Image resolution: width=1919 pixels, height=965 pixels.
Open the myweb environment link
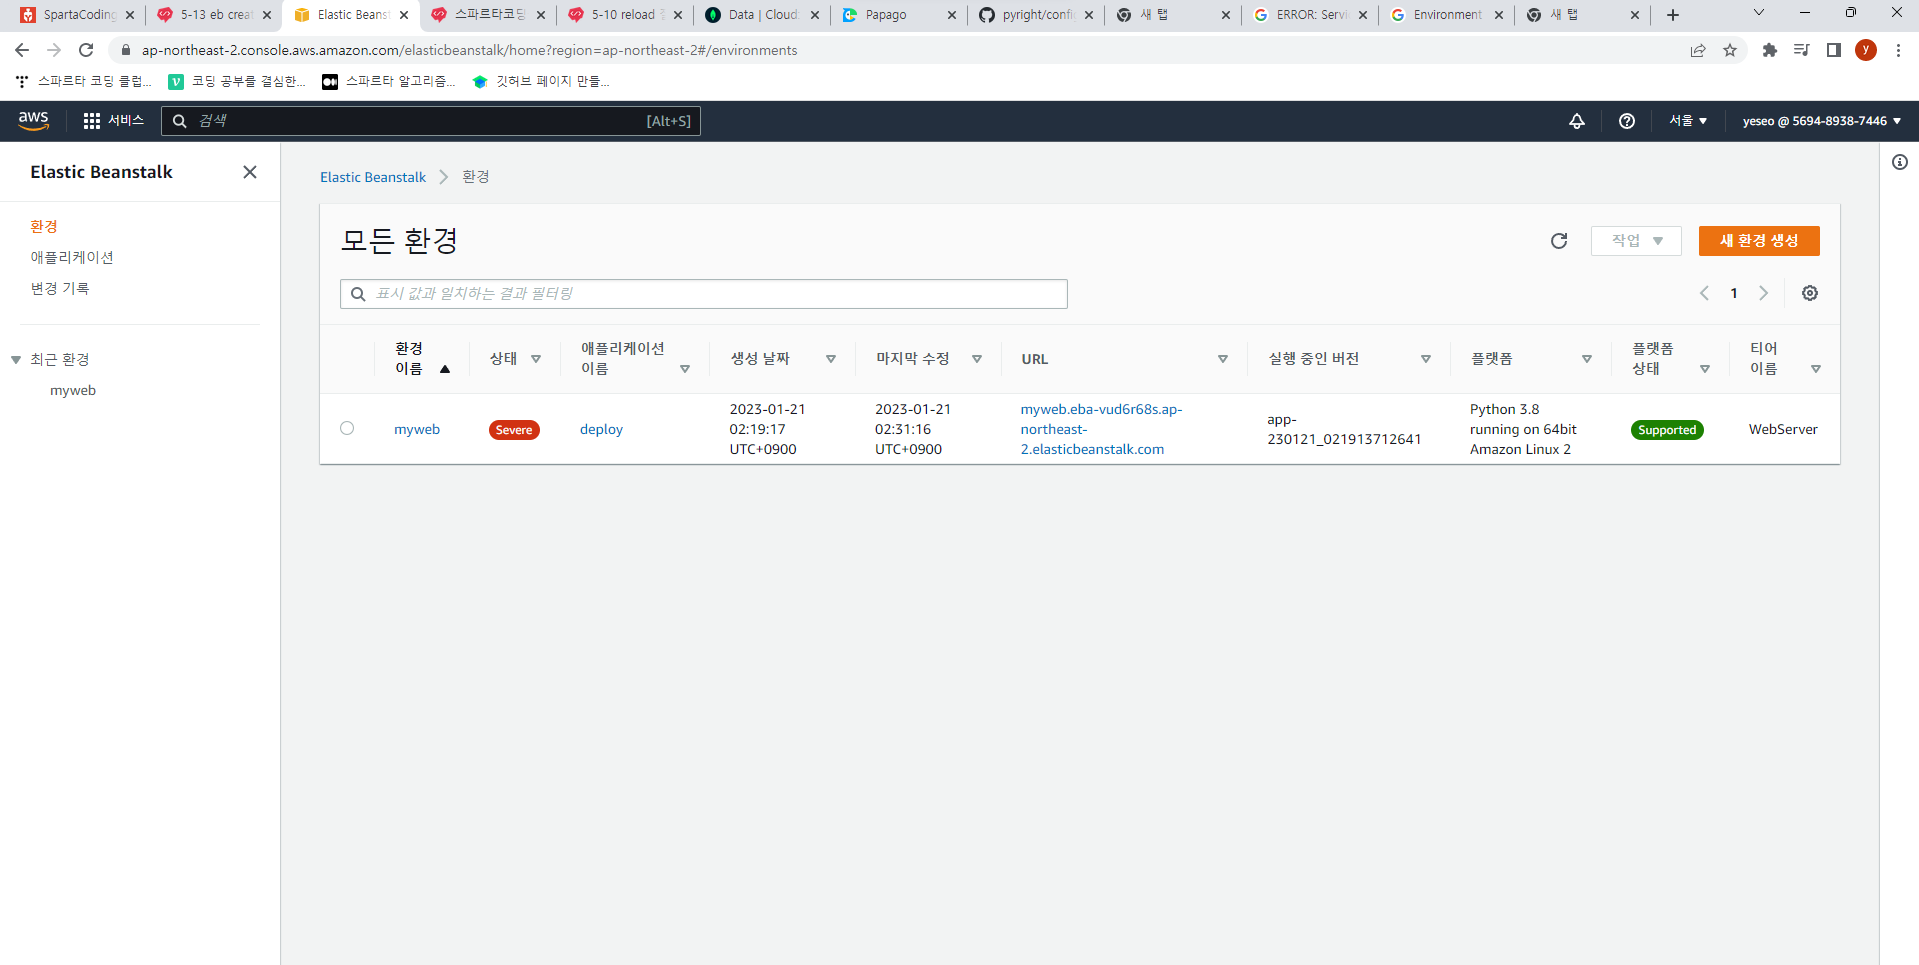click(x=417, y=429)
